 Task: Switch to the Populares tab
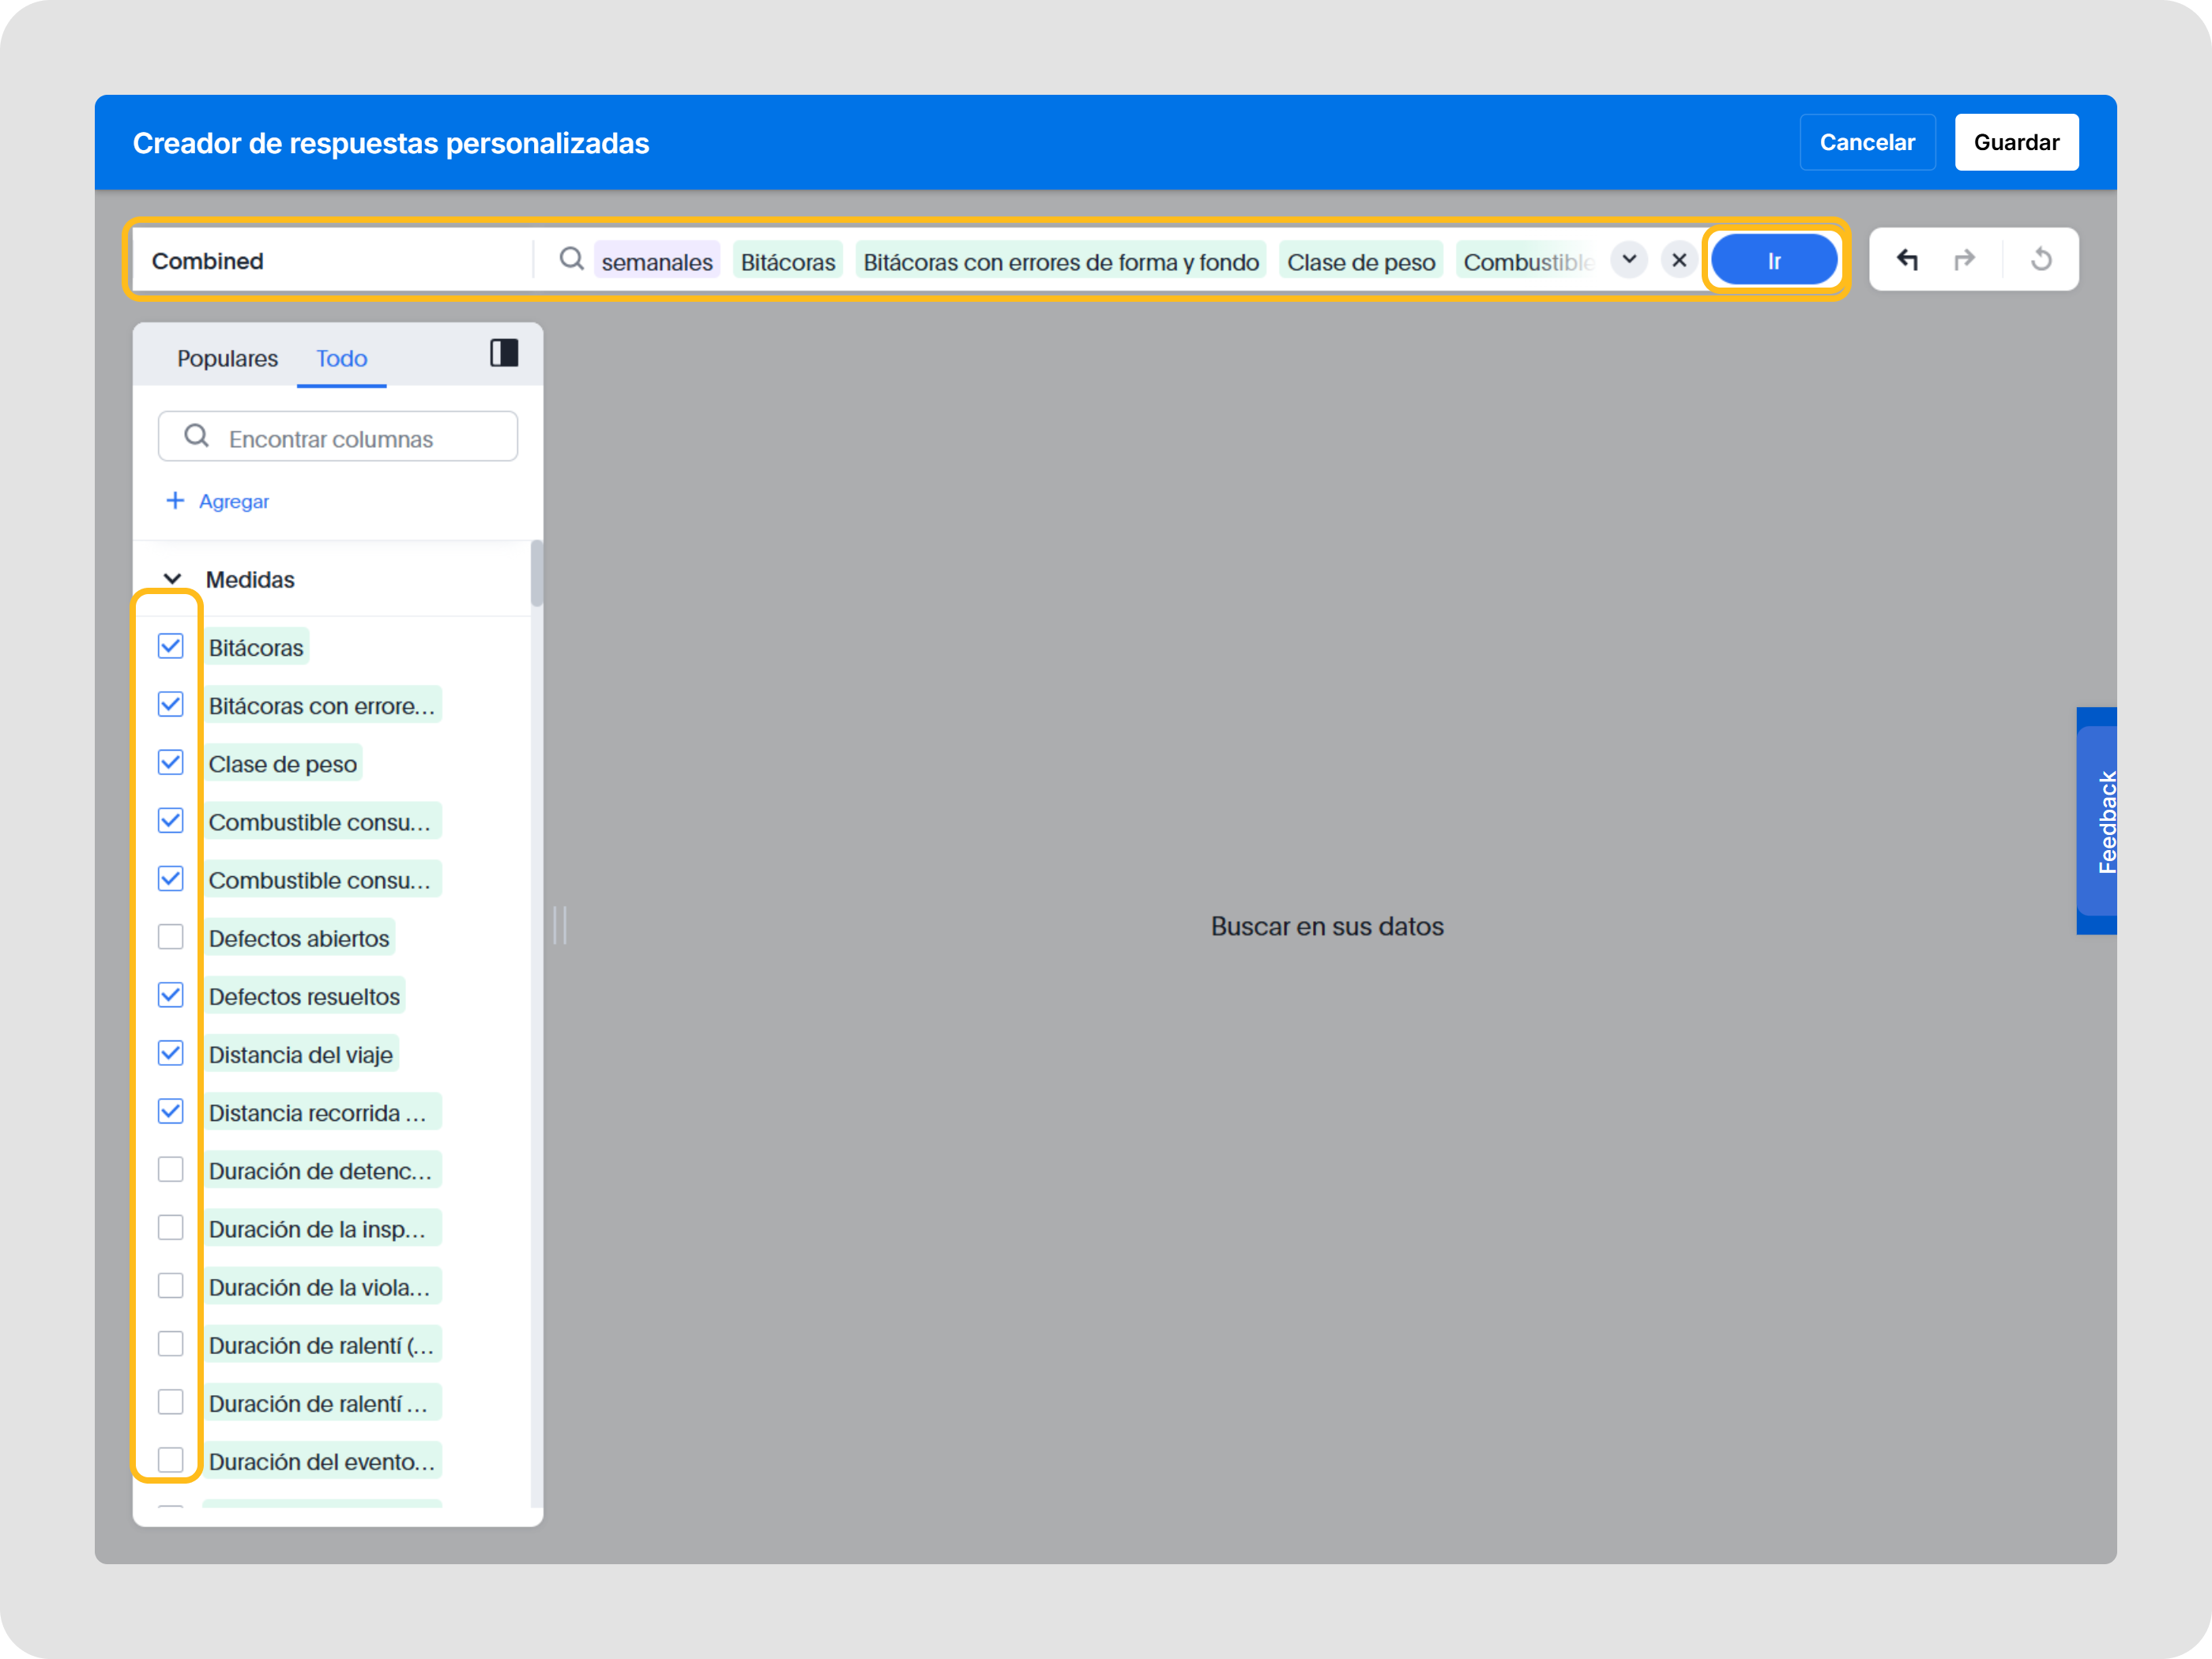click(227, 358)
